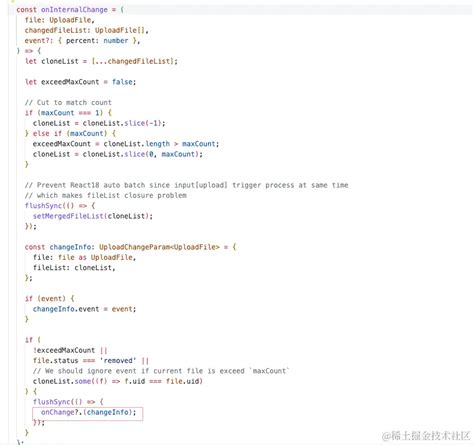This screenshot has width=474, height=445.
Task: Click the onInternalChange function name
Action: (x=74, y=10)
